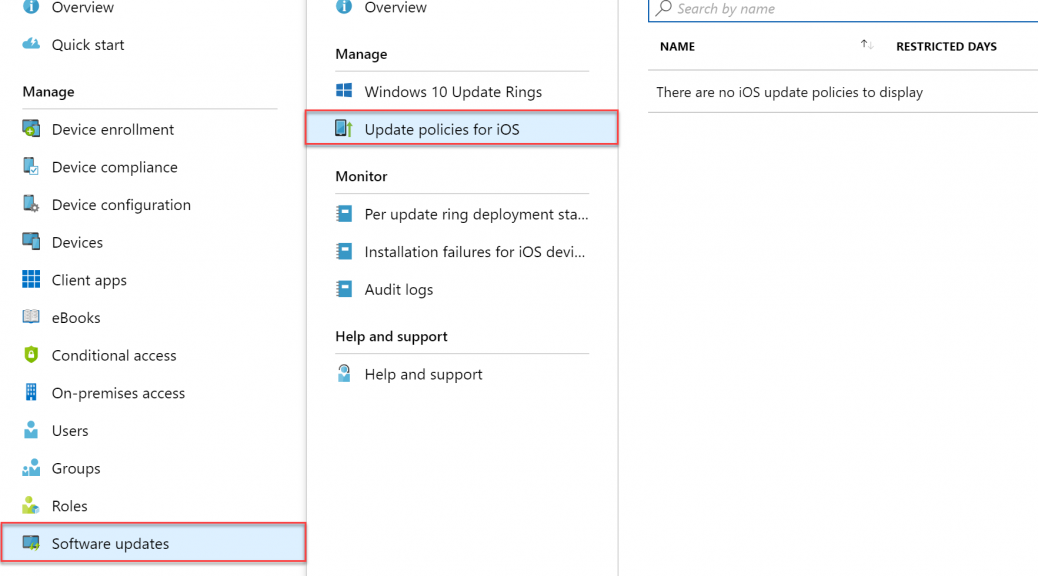Select the Windows logo icon for Update Rings
The width and height of the screenshot is (1038, 576).
coord(344,91)
